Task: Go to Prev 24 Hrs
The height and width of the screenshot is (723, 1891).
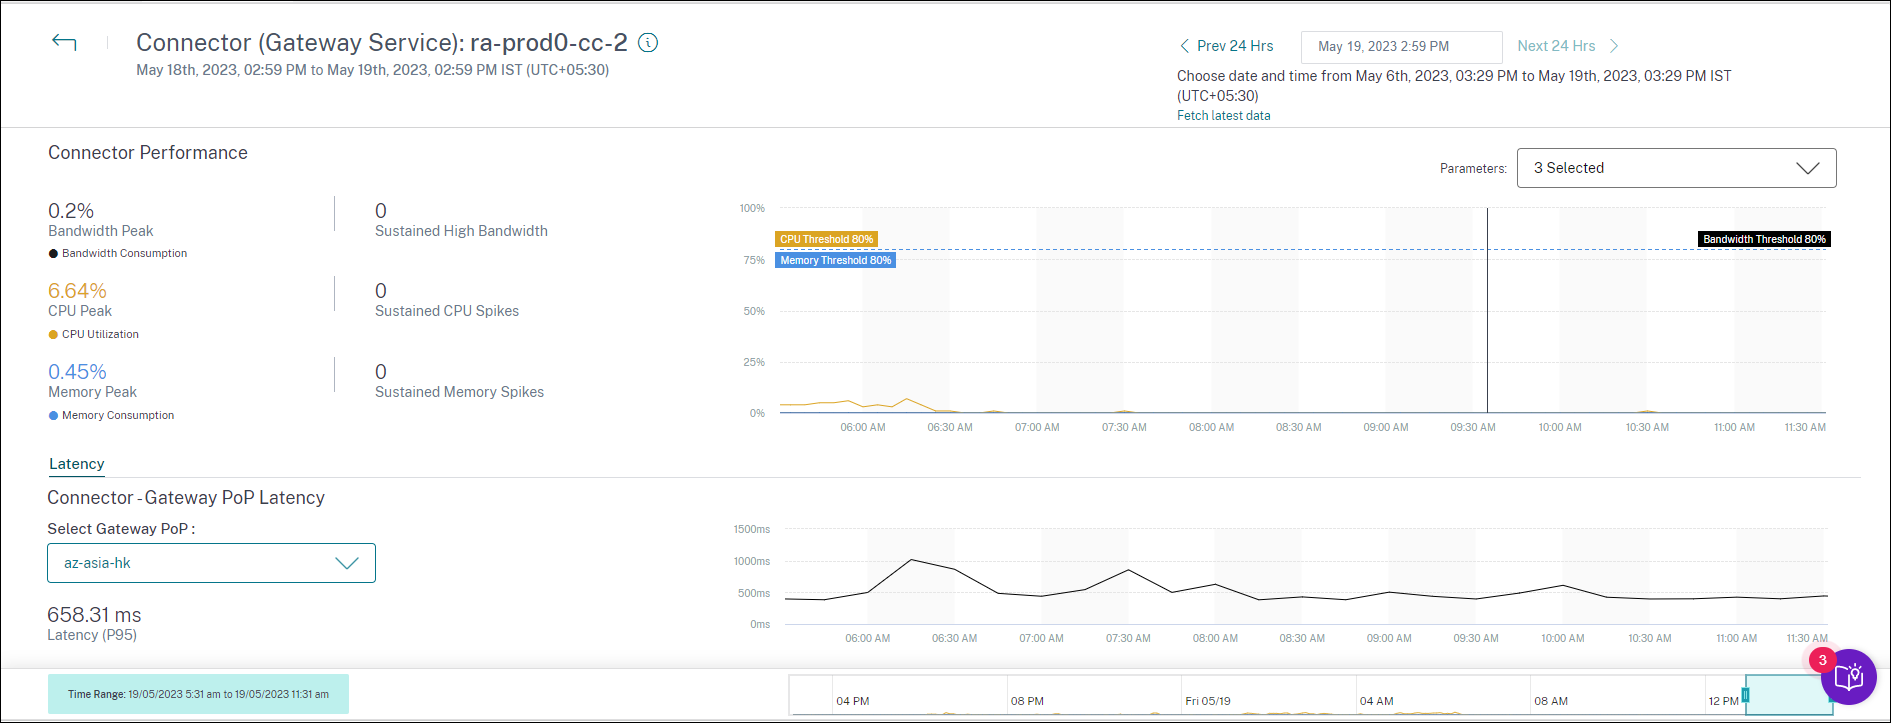Action: [x=1235, y=46]
